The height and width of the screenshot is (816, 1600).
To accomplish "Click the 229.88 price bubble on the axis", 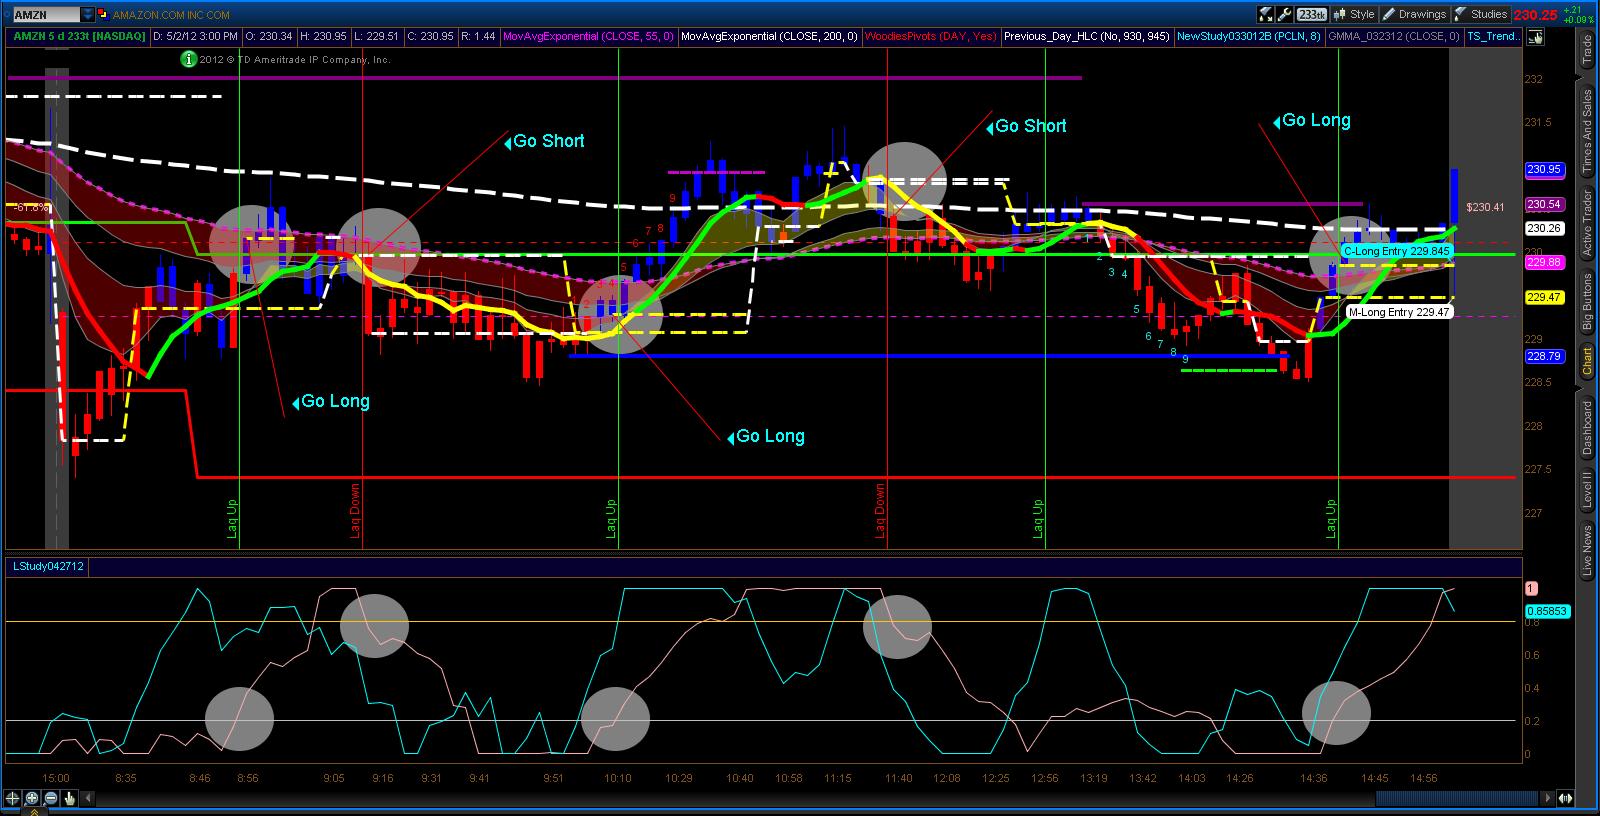I will [1545, 262].
